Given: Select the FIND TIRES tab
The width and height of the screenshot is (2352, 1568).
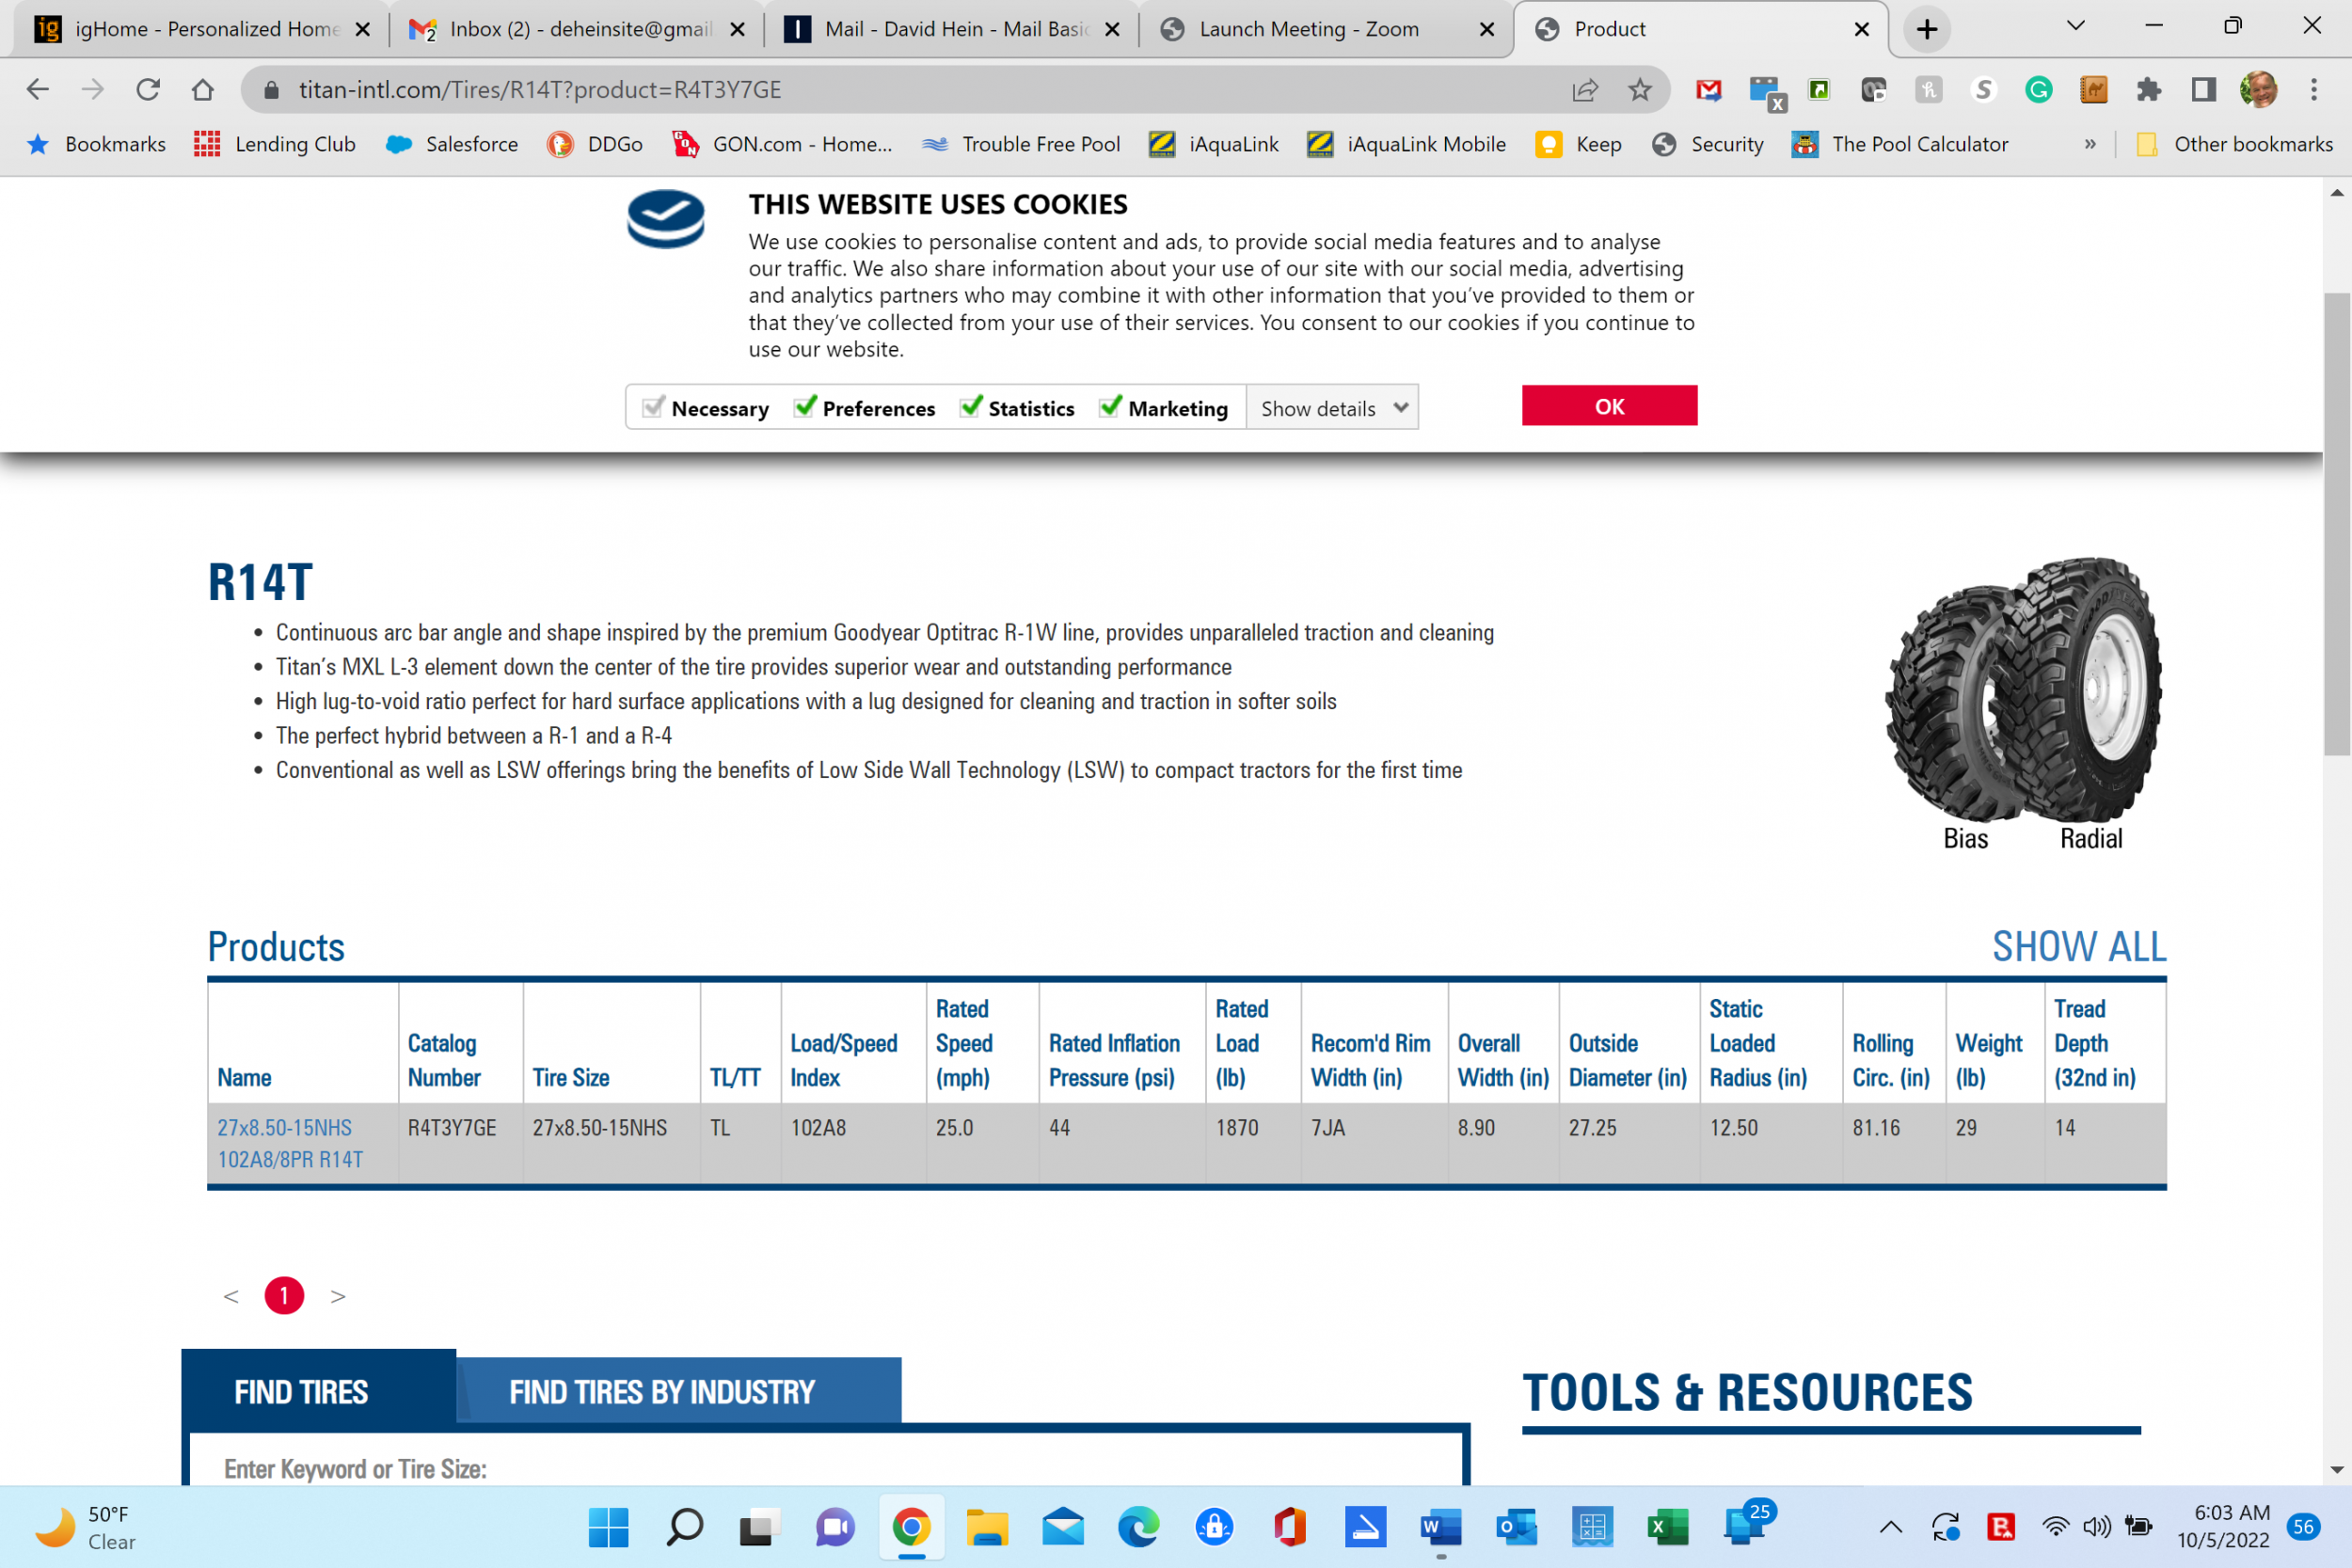Looking at the screenshot, I should click(319, 1391).
